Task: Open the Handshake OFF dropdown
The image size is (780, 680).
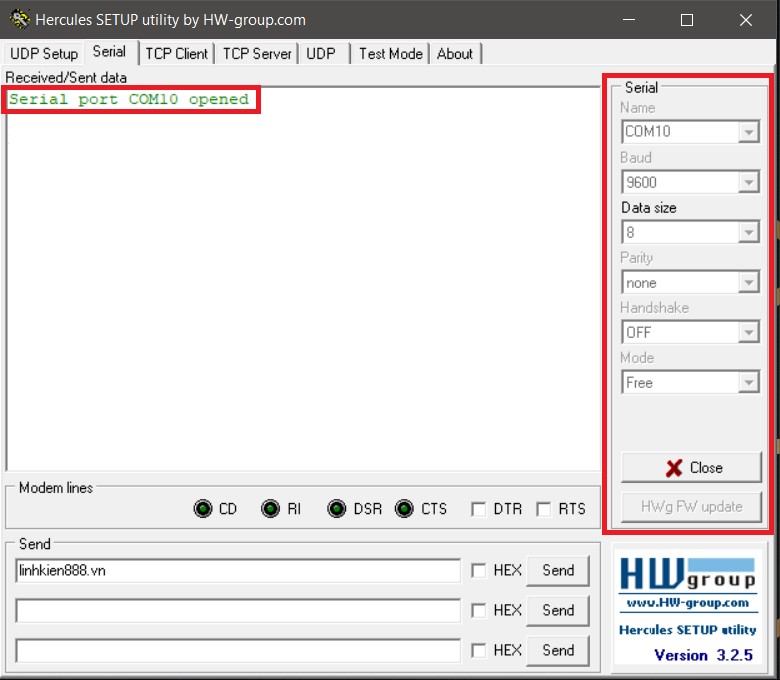Action: click(x=749, y=332)
